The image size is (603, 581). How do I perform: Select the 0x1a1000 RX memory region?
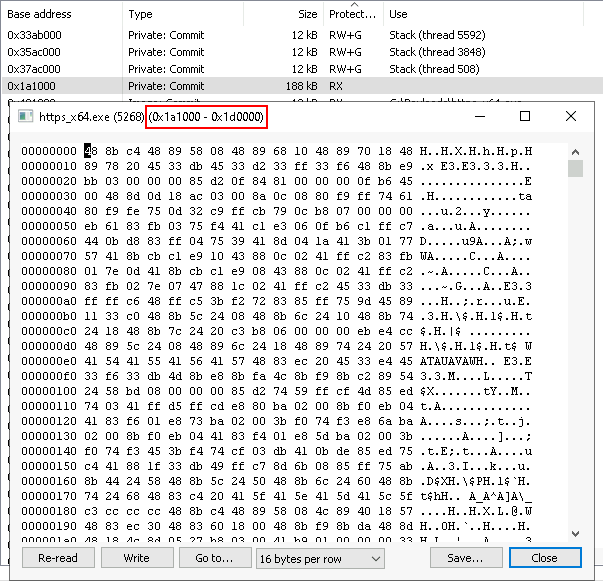(60, 86)
